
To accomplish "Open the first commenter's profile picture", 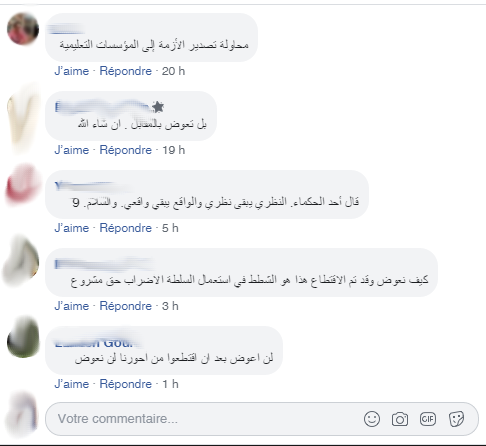I will point(23,29).
